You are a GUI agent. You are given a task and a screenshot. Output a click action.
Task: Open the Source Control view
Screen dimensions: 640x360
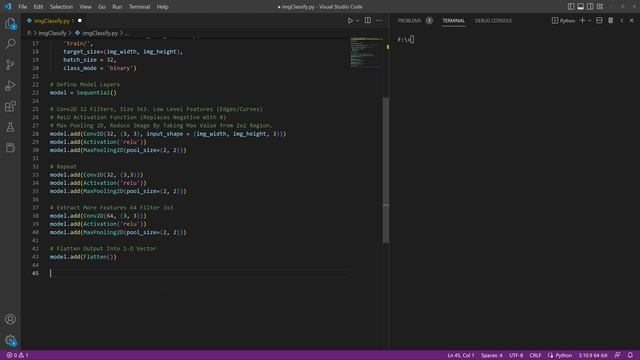pos(10,64)
